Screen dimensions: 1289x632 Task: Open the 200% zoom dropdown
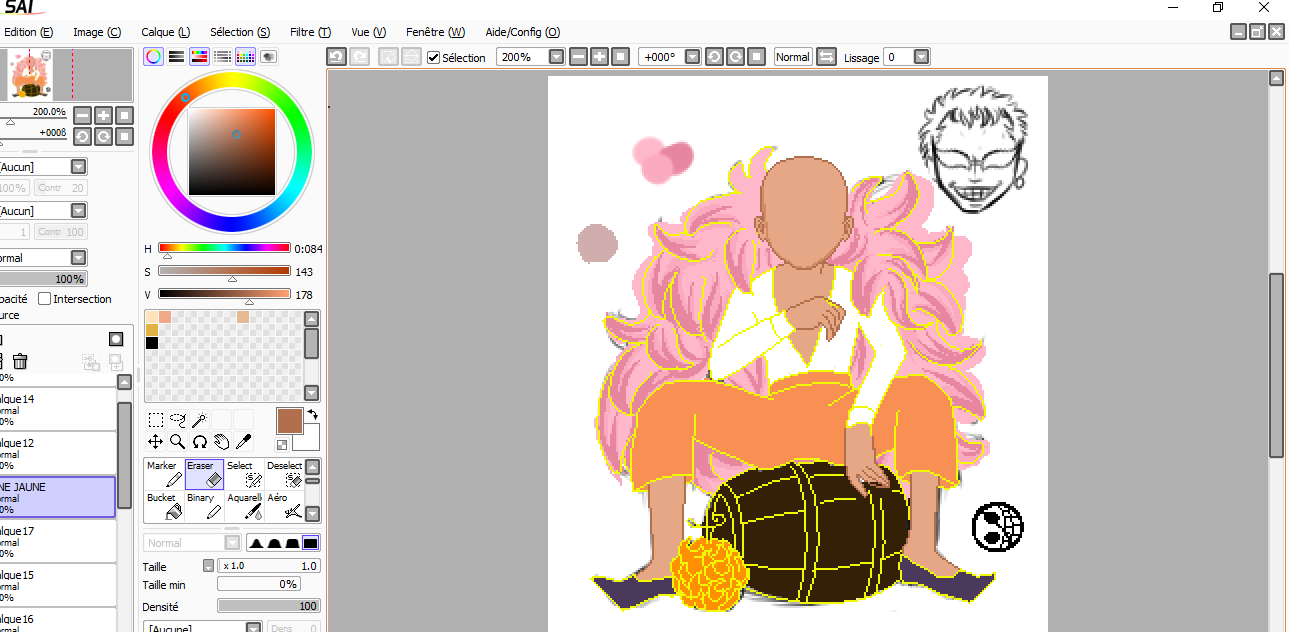pyautogui.click(x=557, y=57)
